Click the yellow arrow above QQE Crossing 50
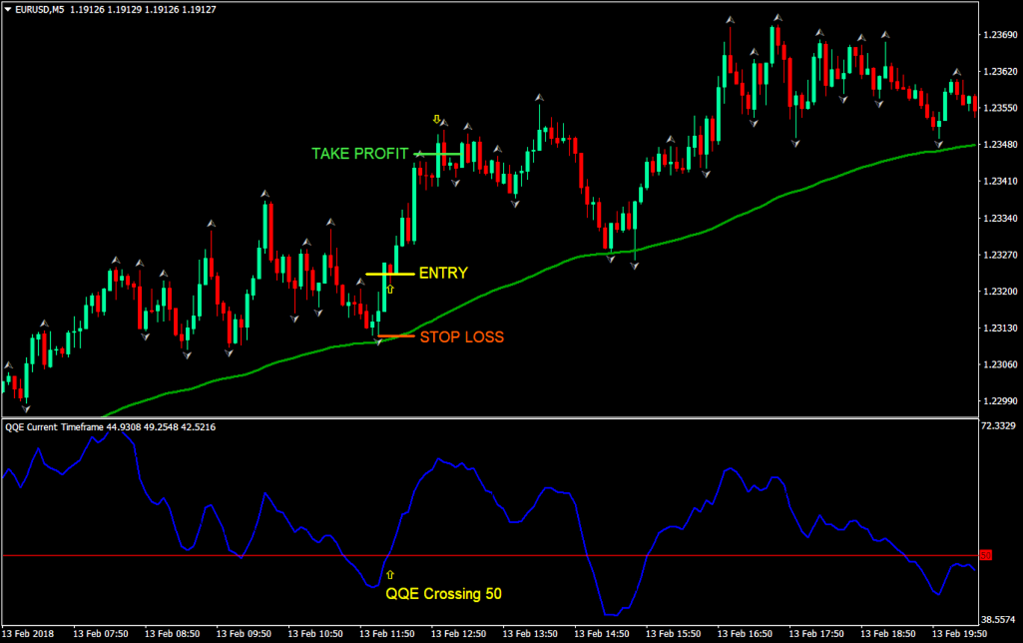 (x=390, y=575)
